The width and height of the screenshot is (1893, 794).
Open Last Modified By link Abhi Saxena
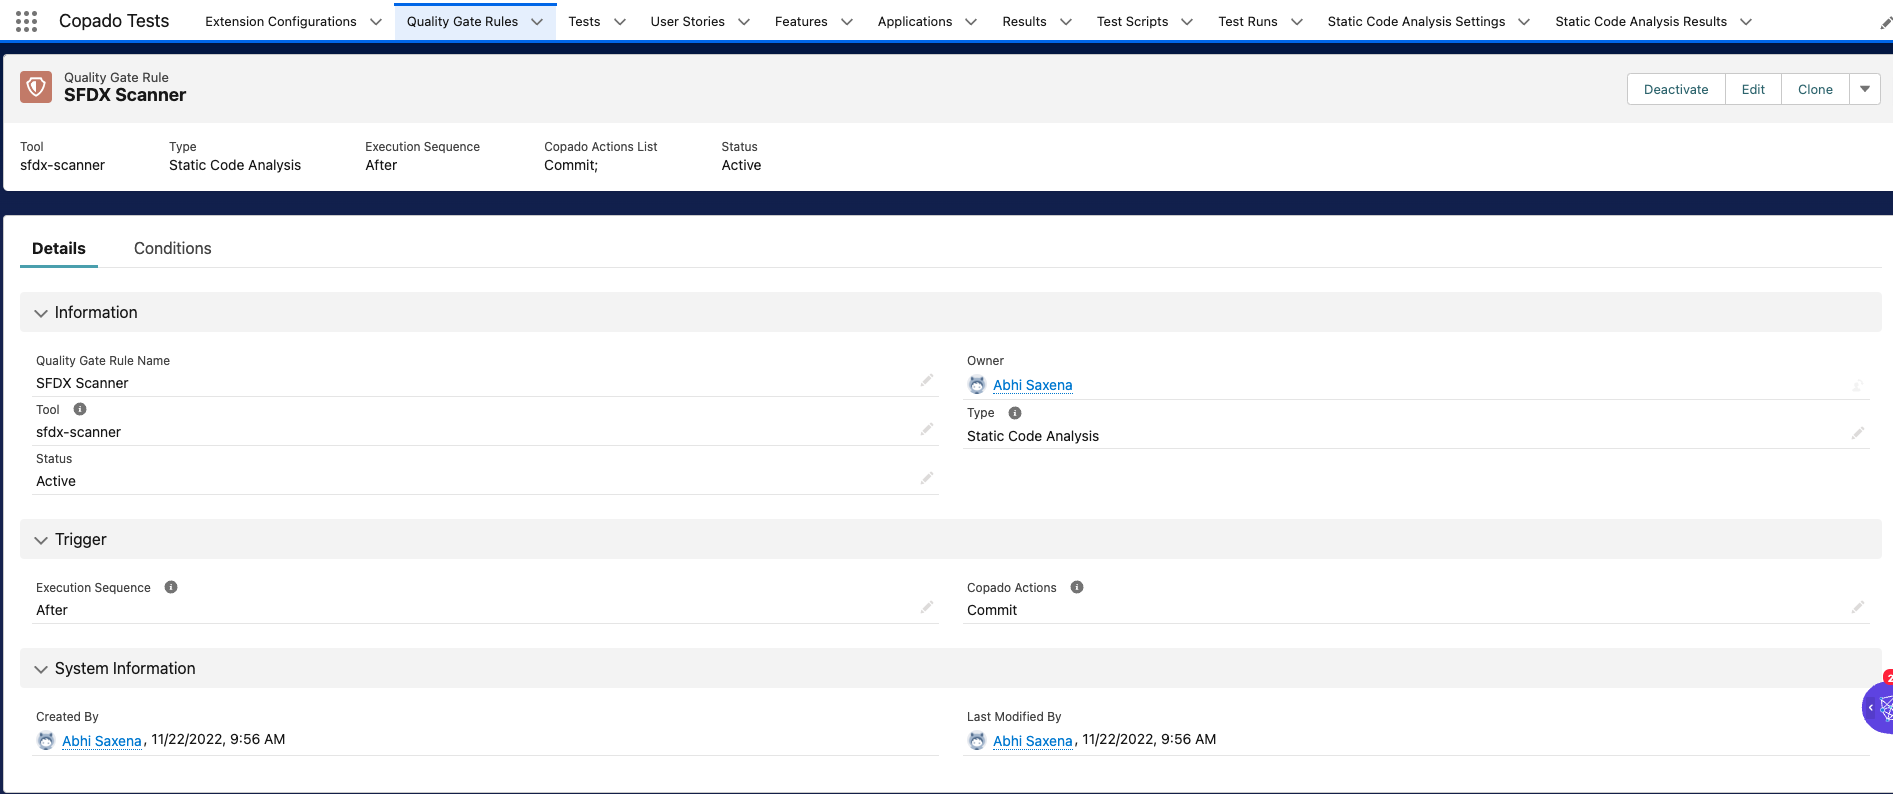(x=1032, y=741)
